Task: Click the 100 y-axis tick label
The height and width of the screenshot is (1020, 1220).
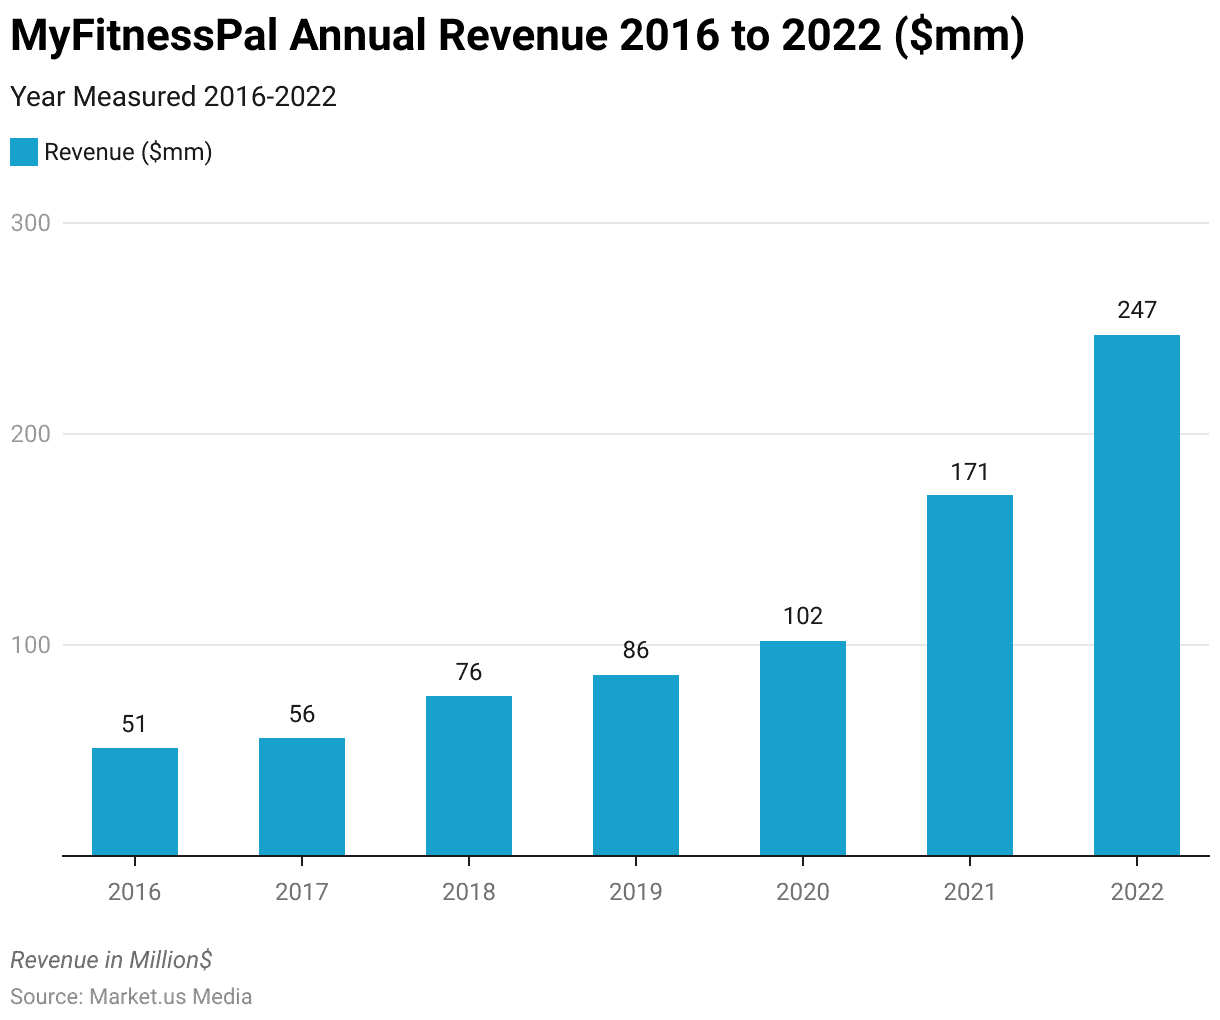Action: point(30,645)
